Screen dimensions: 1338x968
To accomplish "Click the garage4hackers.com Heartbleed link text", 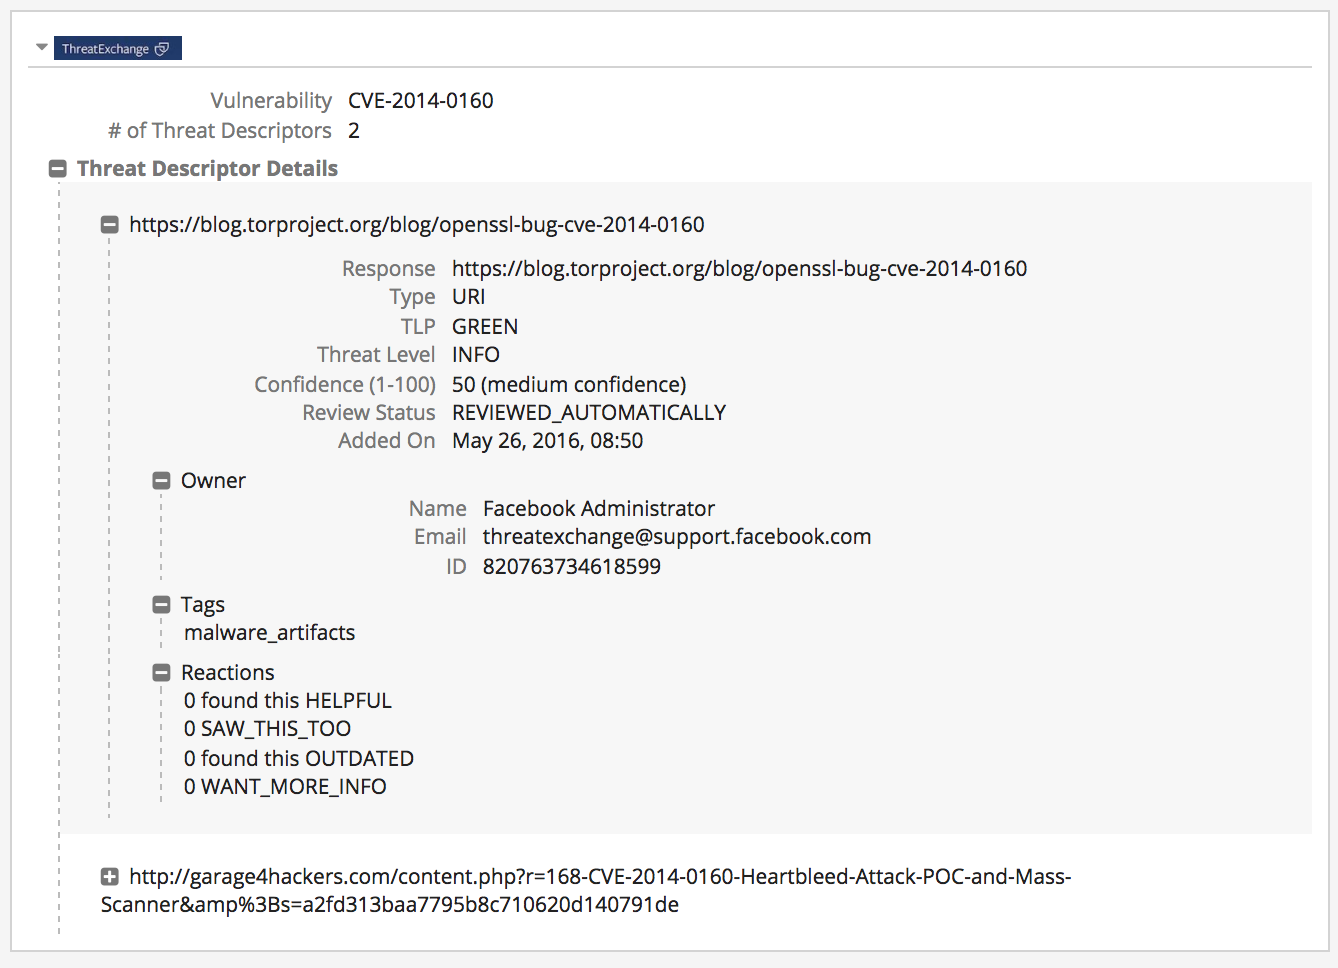I will (x=600, y=877).
